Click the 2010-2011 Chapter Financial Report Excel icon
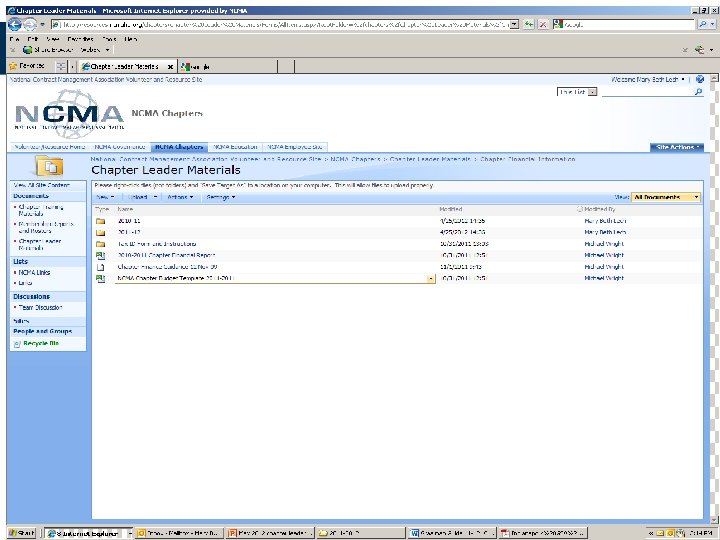 tap(101, 255)
